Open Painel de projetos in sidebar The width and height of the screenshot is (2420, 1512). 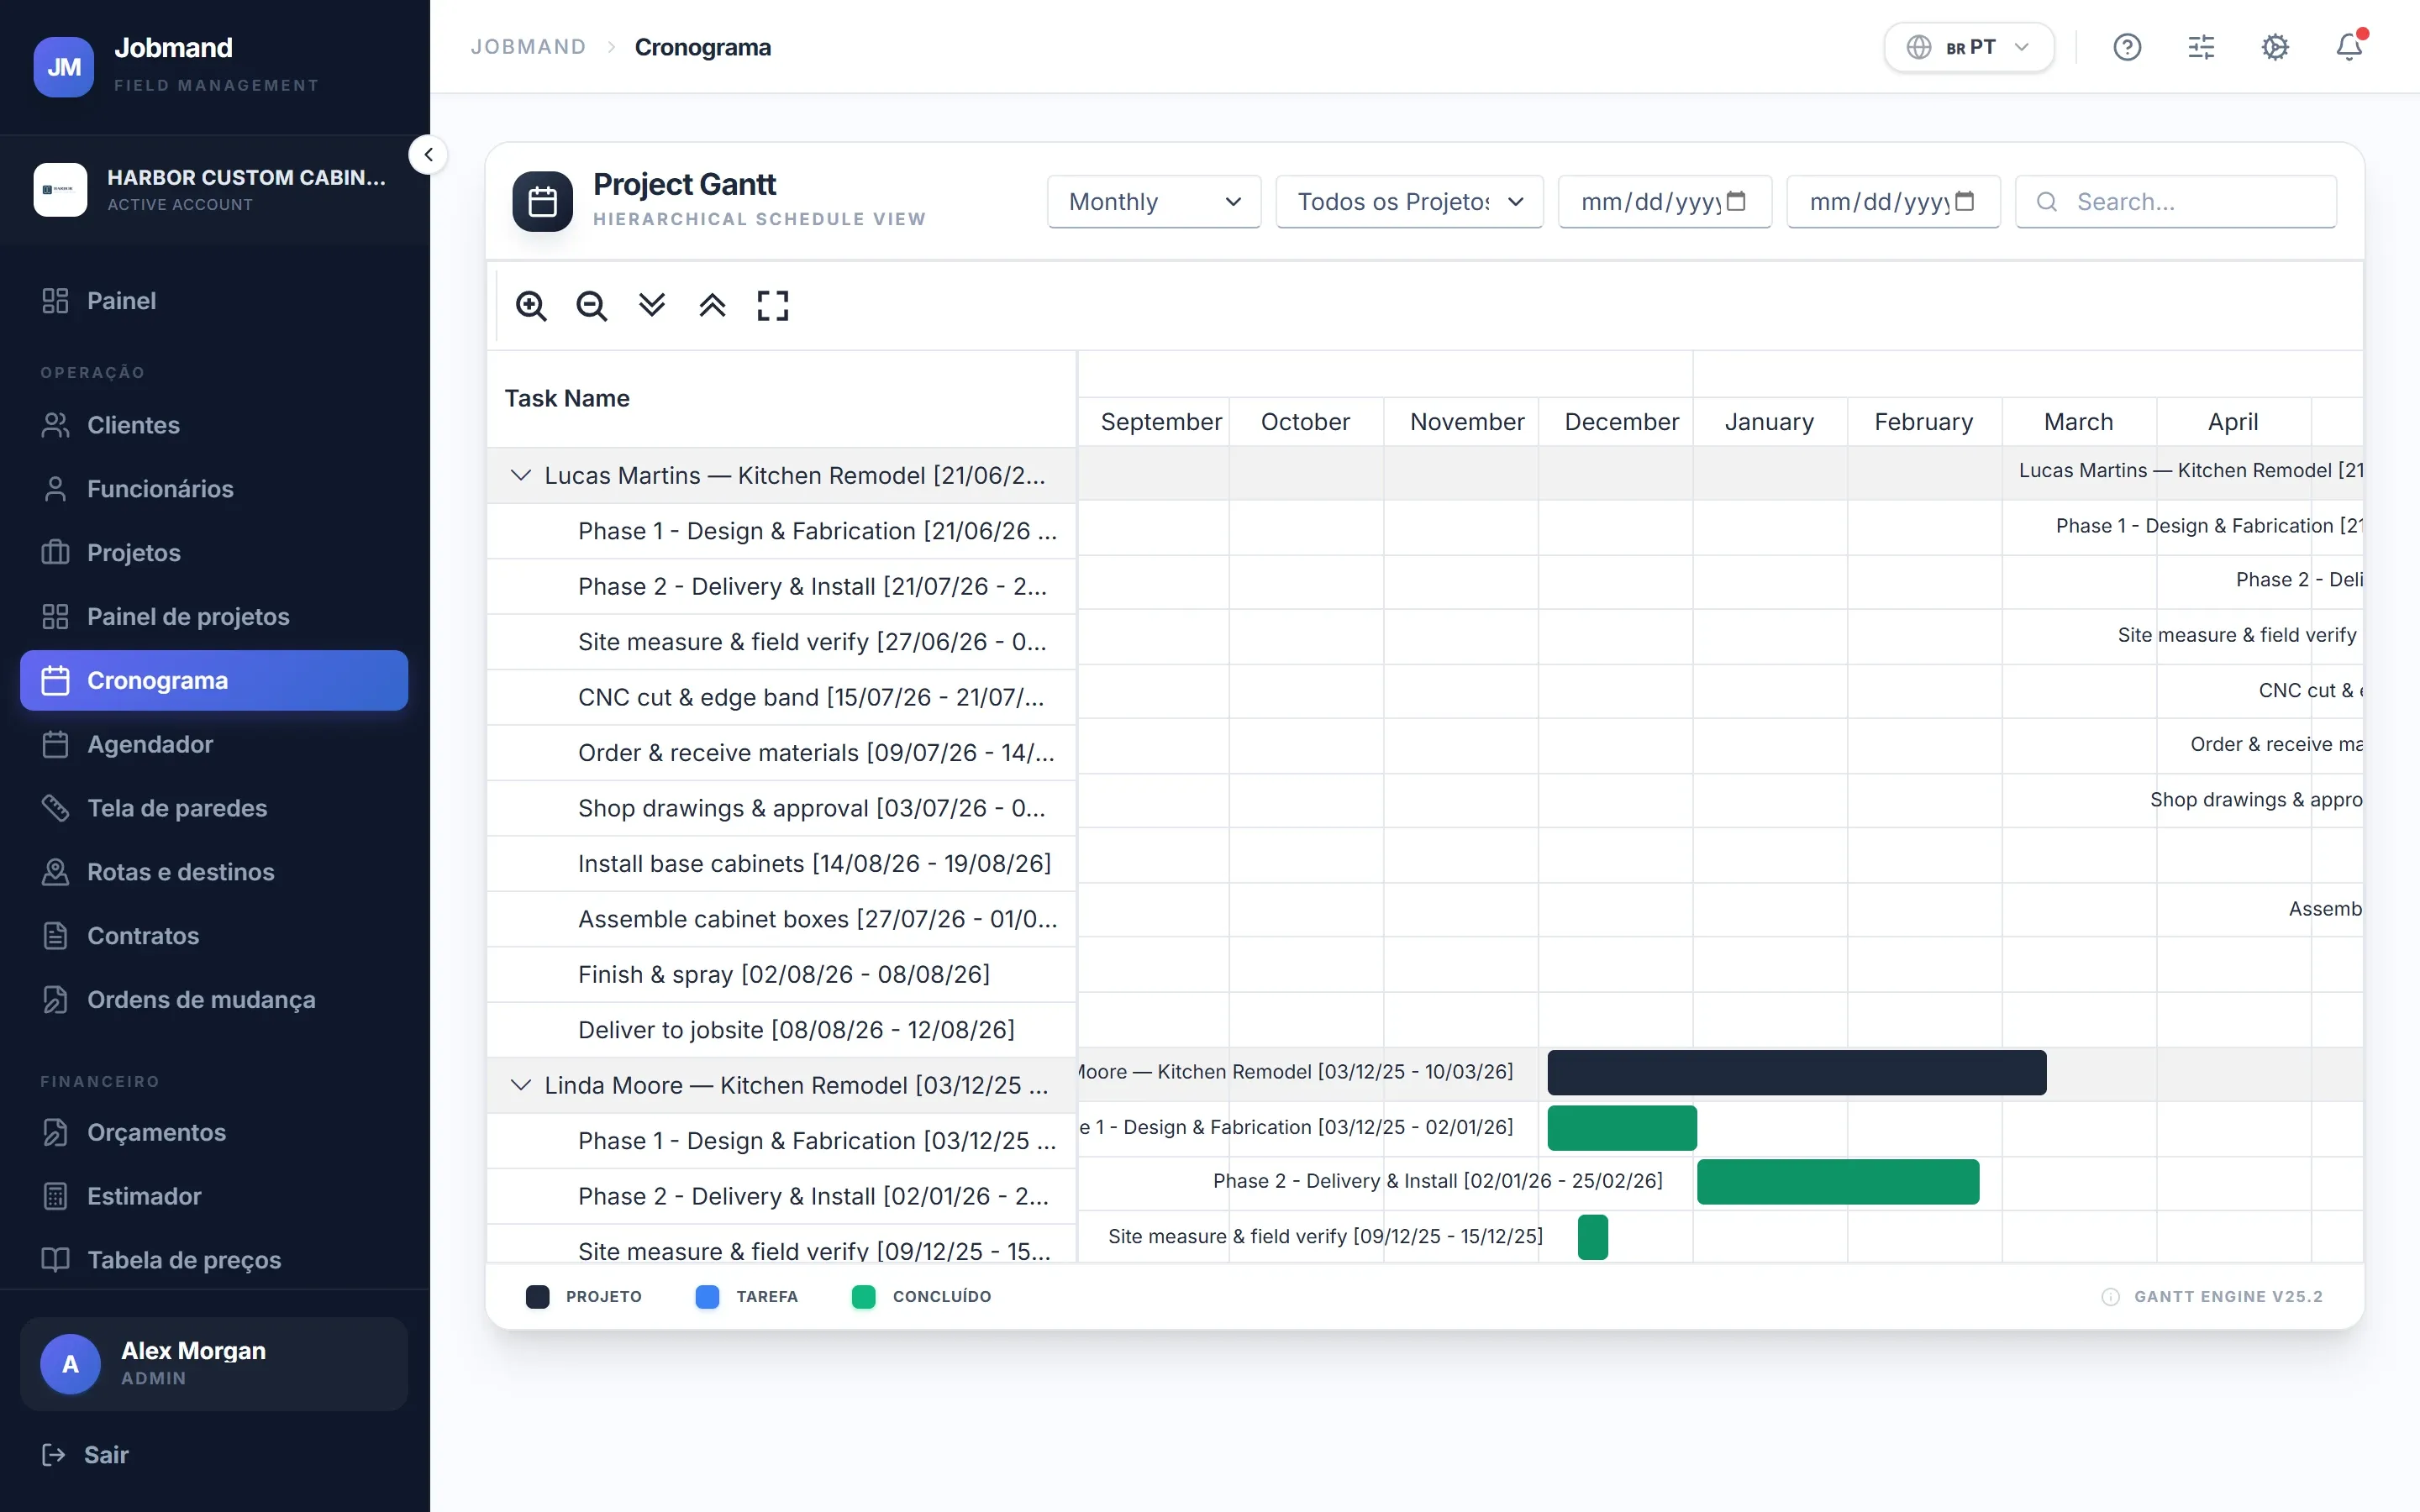pos(214,617)
